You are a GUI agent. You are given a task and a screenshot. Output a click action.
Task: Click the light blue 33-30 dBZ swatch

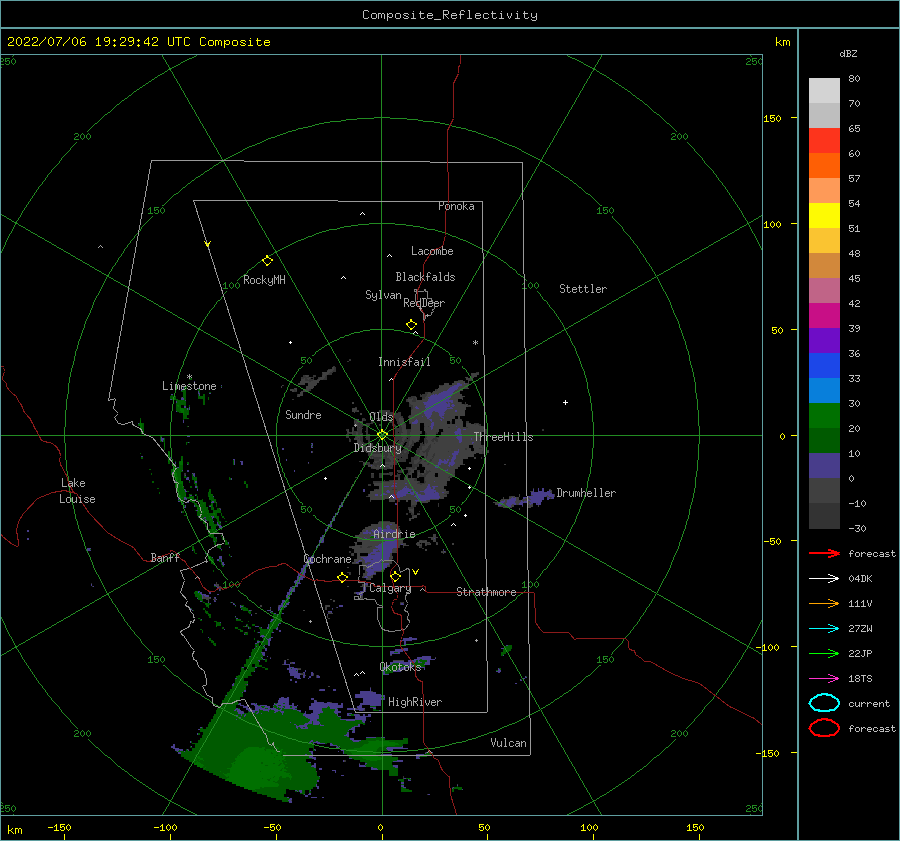click(824, 391)
